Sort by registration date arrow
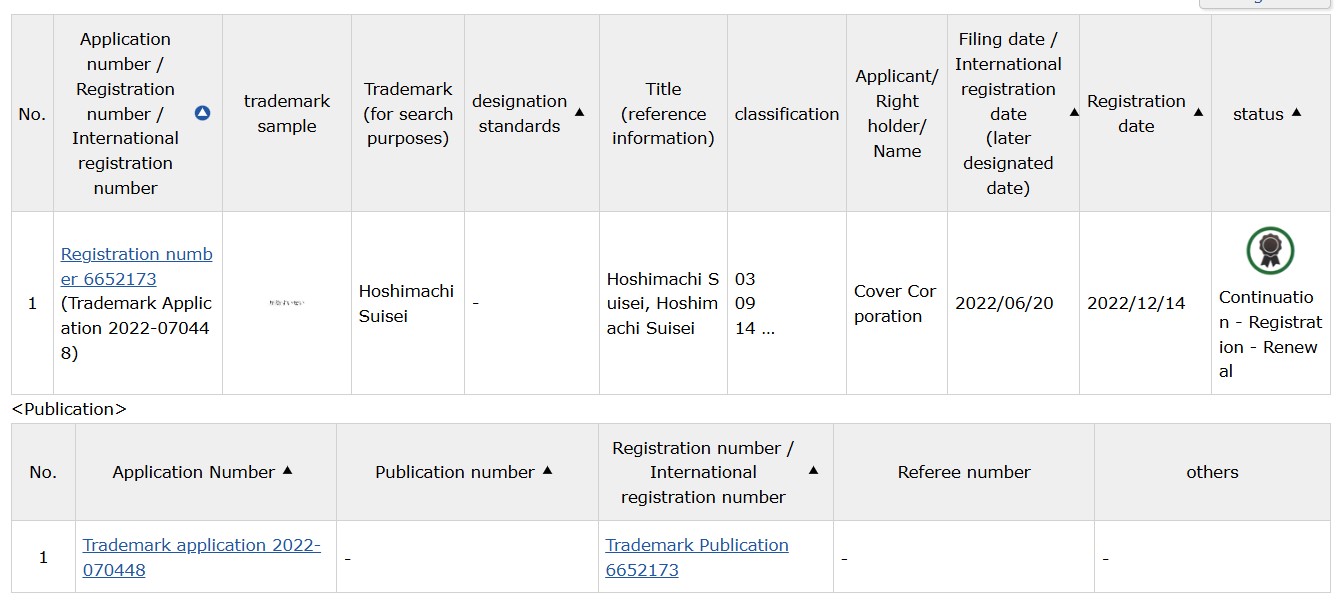The width and height of the screenshot is (1342, 610). pyautogui.click(x=1198, y=112)
